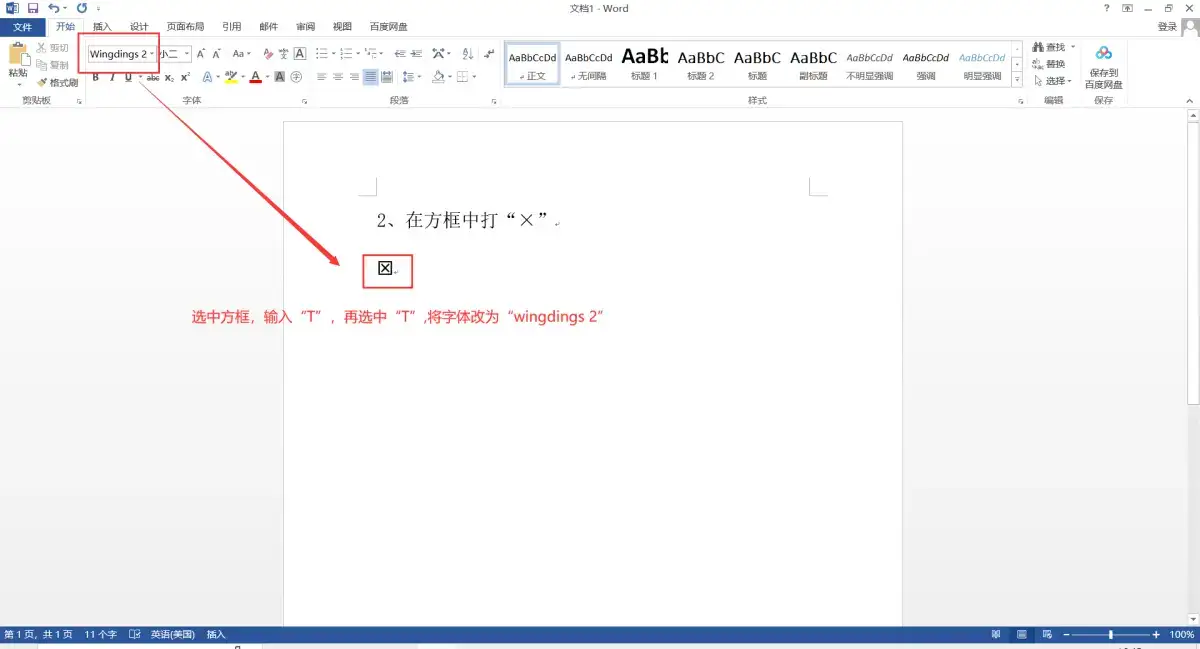Apply center alignment to the paragraph

pos(337,77)
